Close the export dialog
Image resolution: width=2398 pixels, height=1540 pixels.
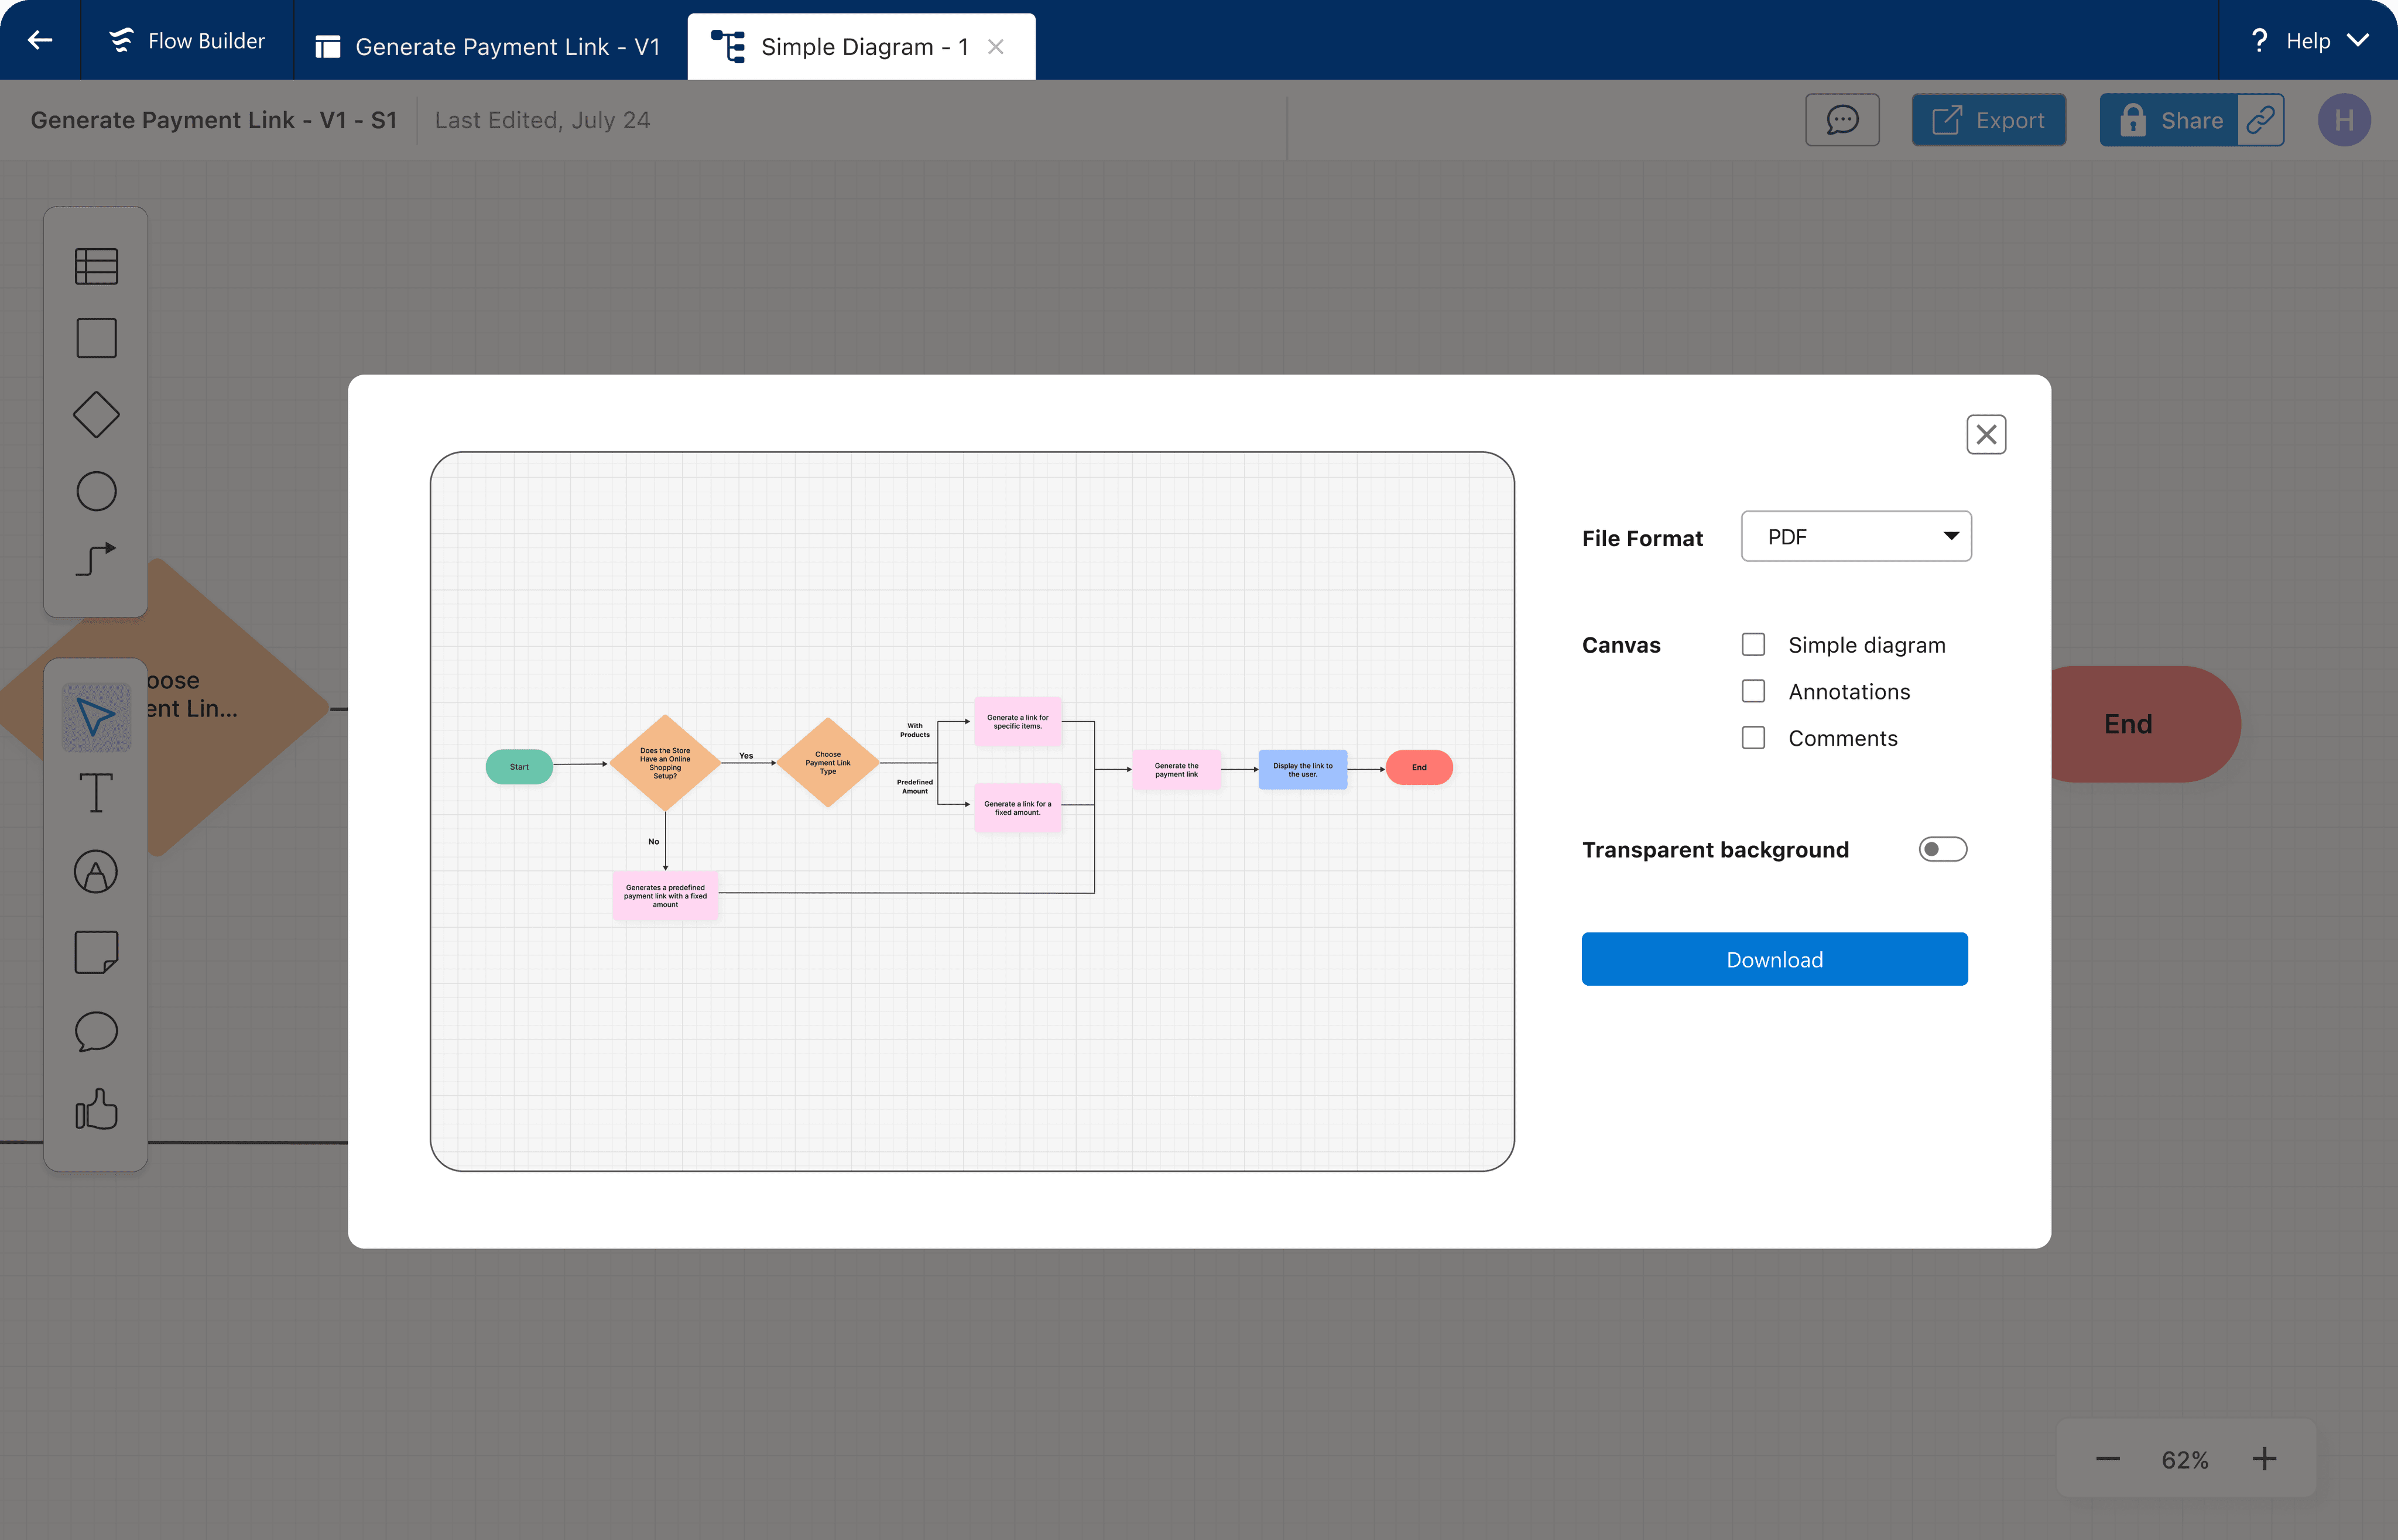coord(1986,434)
